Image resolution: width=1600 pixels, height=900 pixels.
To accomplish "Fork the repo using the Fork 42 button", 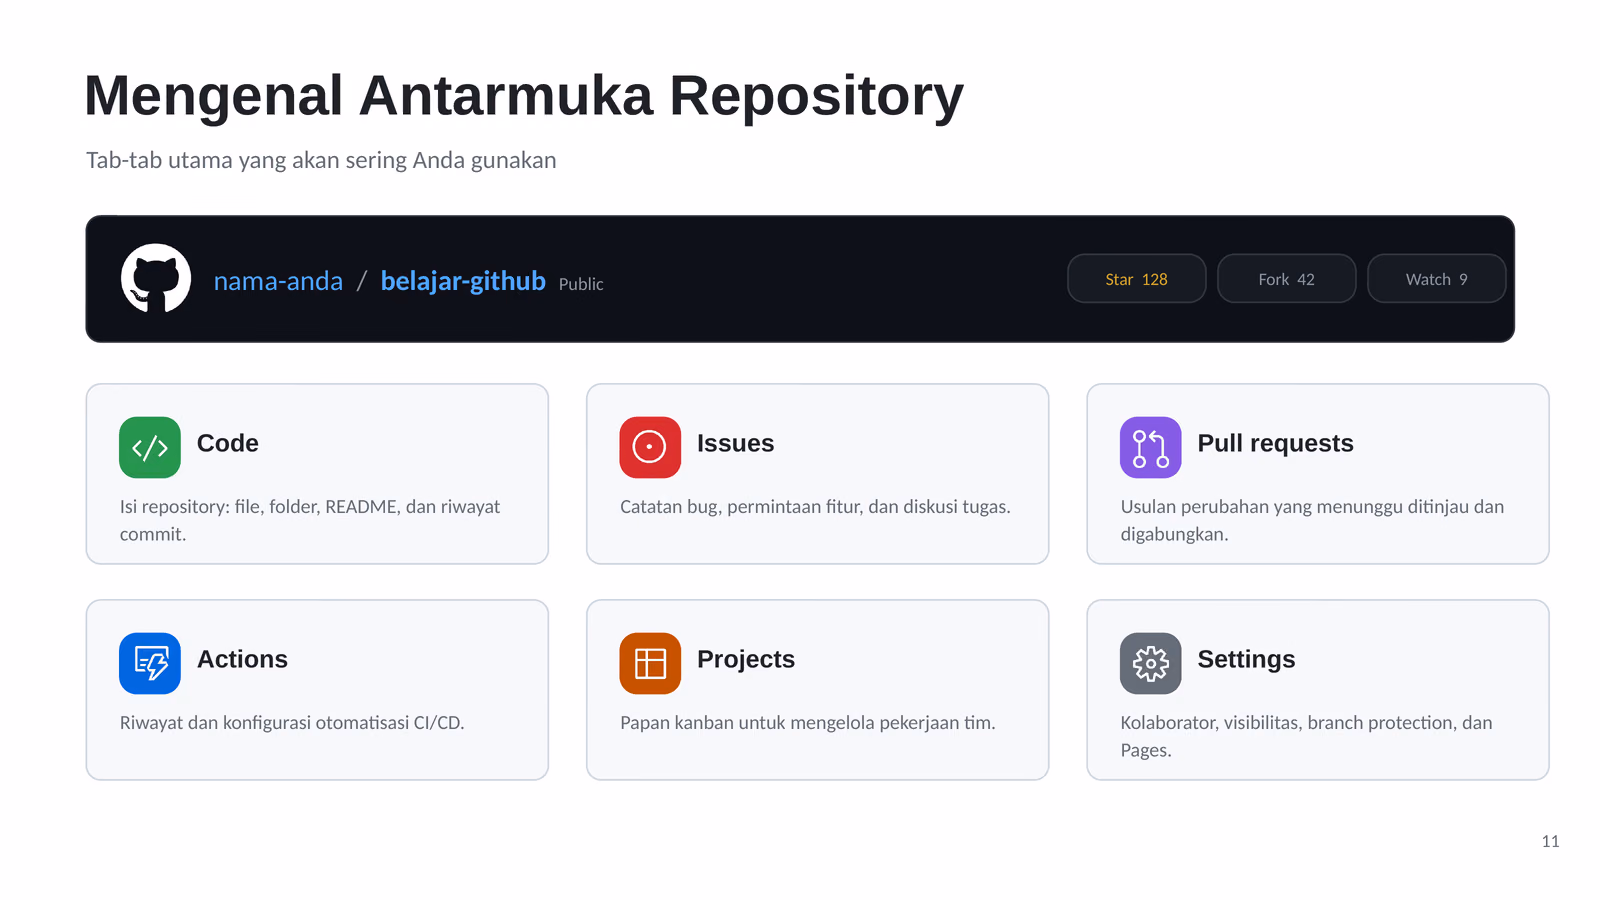I will (1287, 278).
